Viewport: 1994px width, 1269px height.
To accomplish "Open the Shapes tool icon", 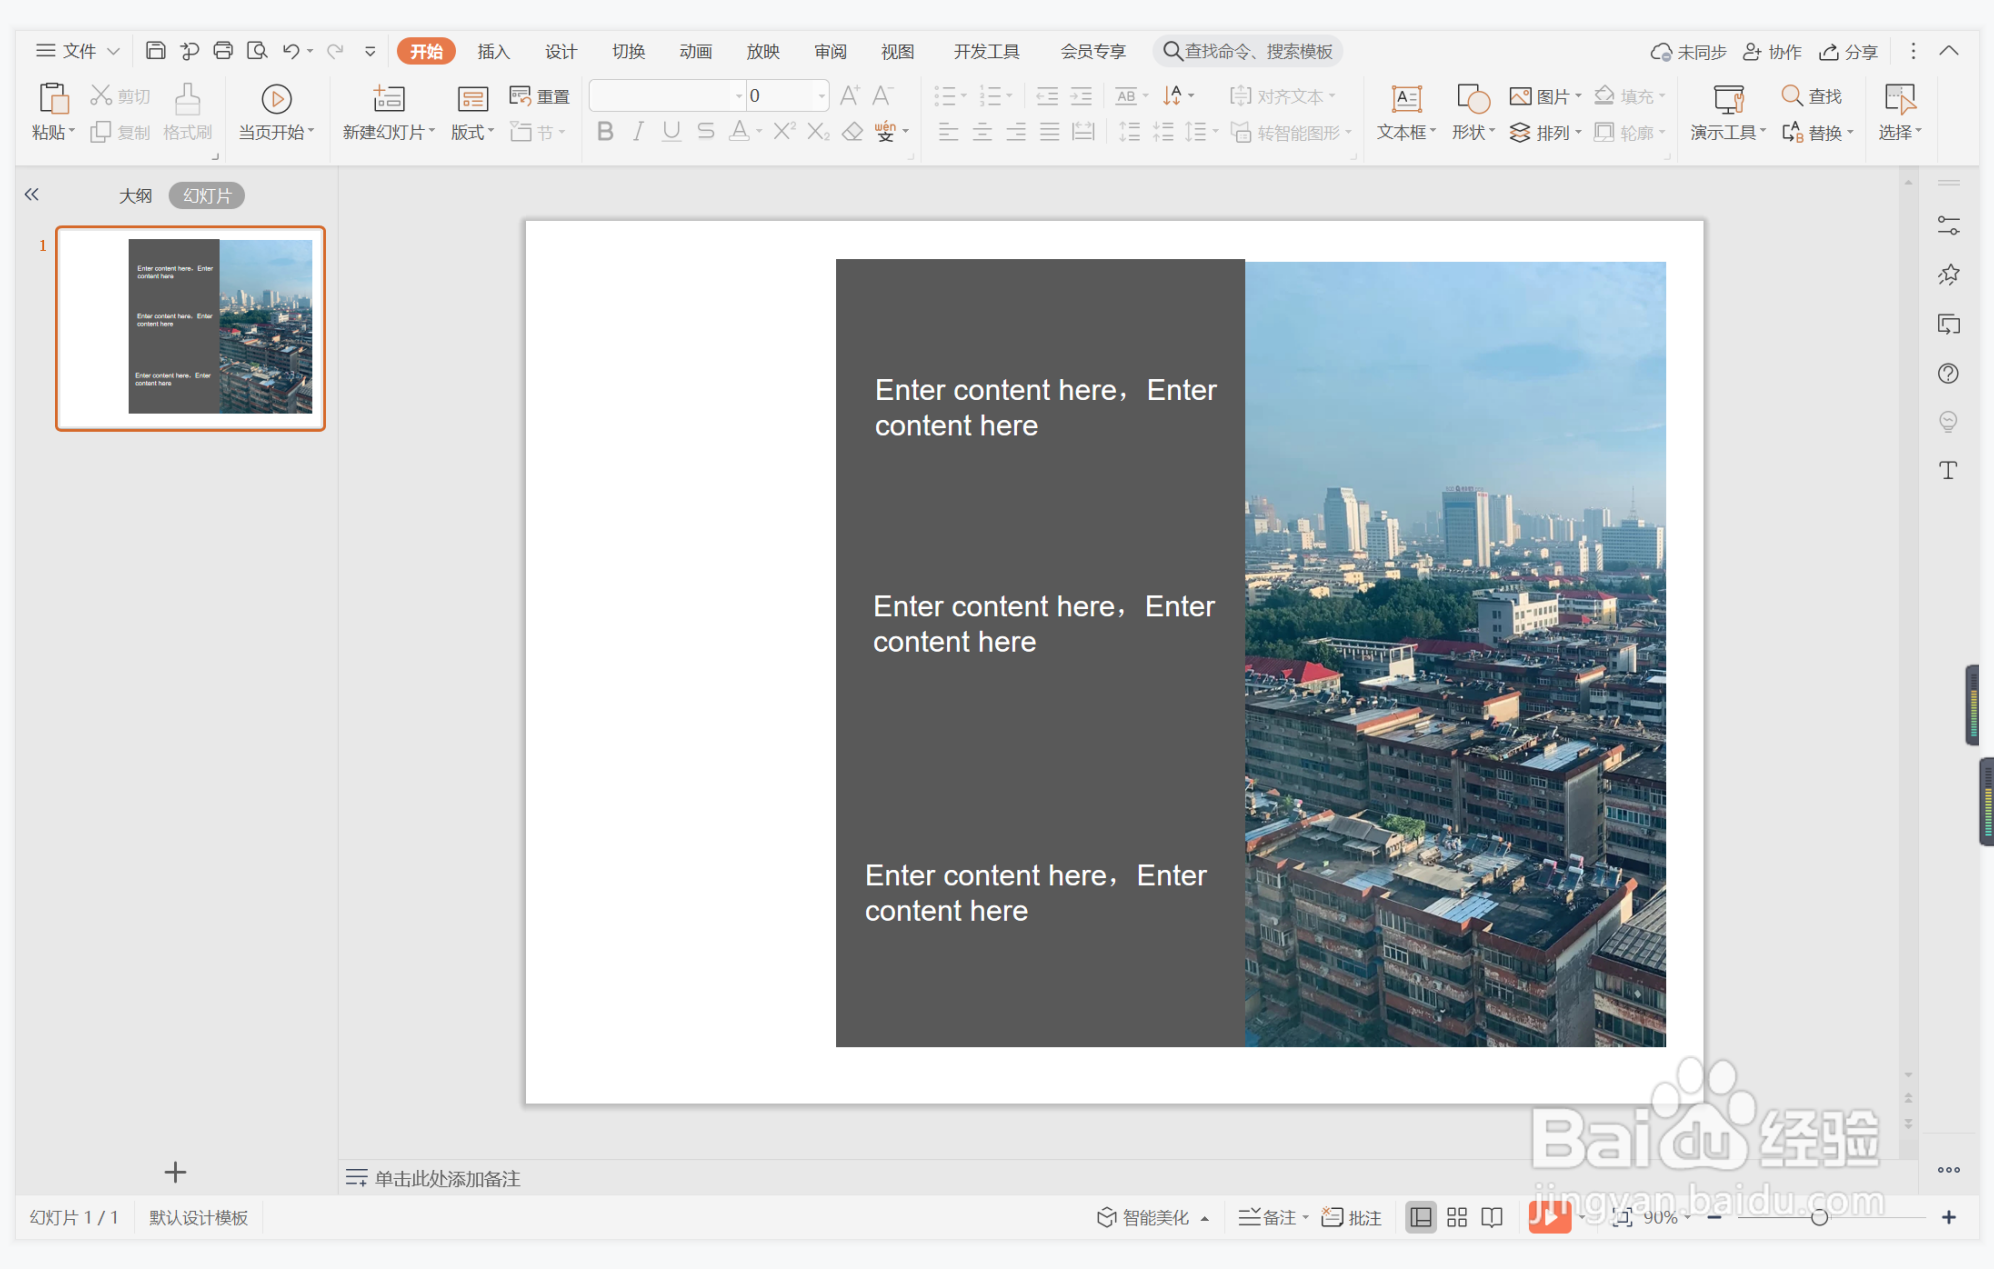I will click(x=1472, y=99).
